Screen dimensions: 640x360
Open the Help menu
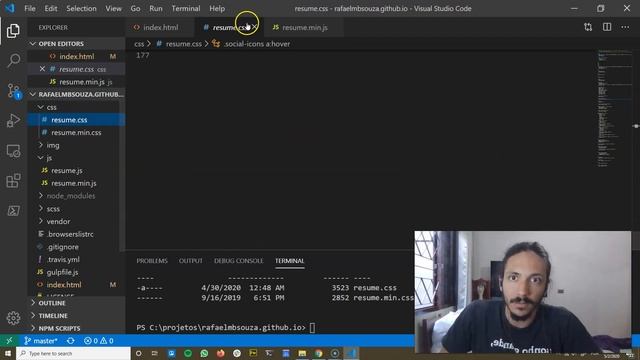(x=217, y=8)
